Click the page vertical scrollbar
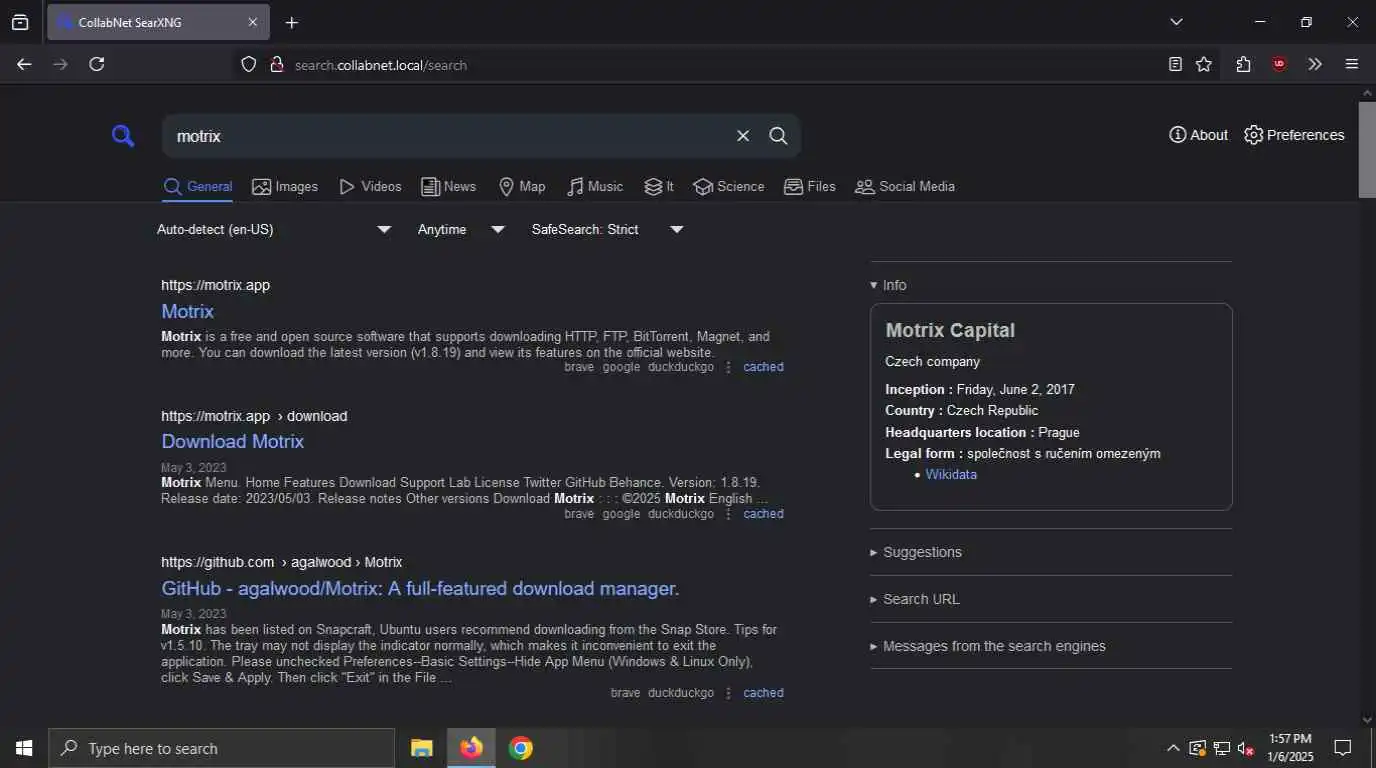Screen dimensions: 1376x768 pyautogui.click(x=1367, y=150)
